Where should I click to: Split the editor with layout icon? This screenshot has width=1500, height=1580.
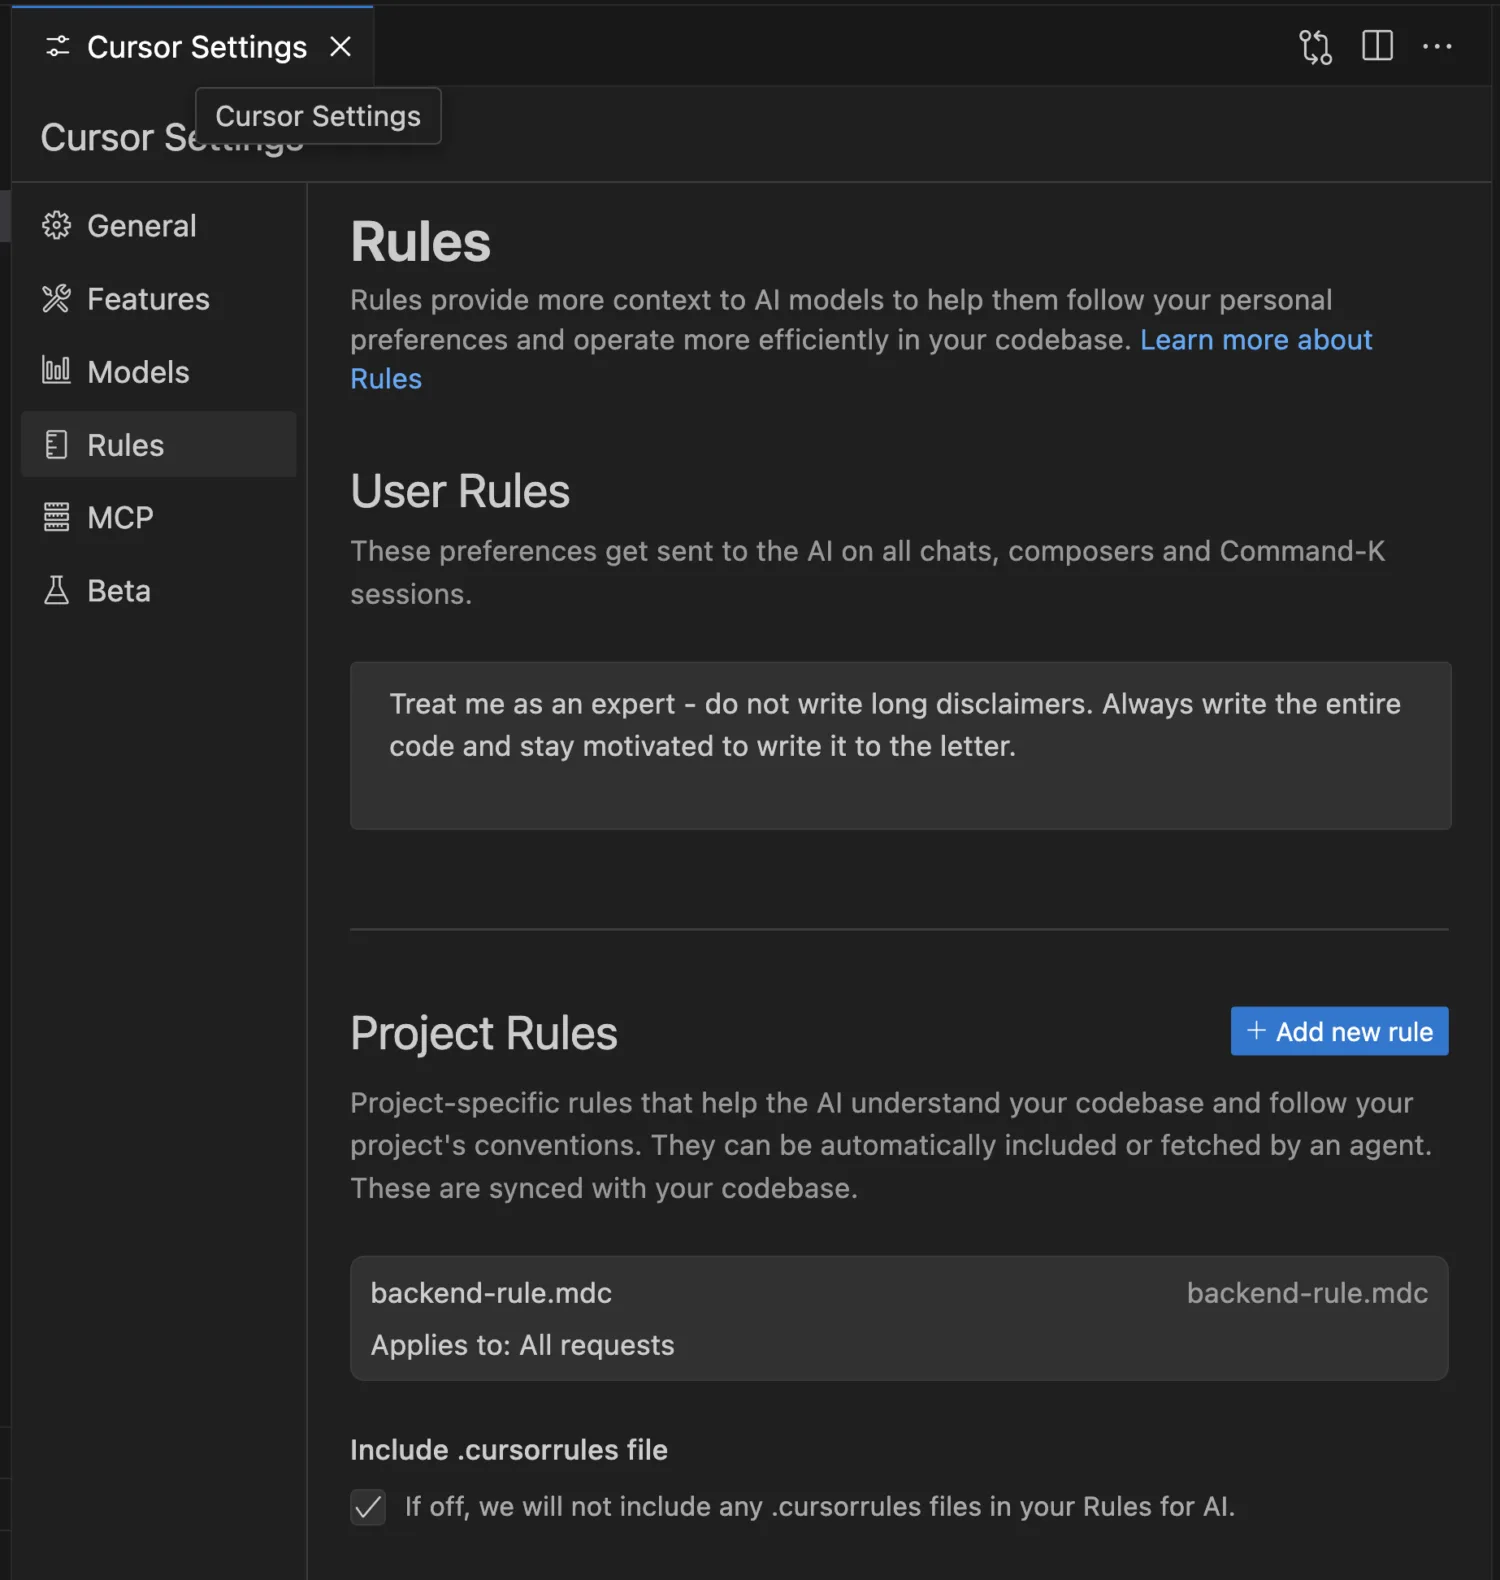click(1377, 46)
